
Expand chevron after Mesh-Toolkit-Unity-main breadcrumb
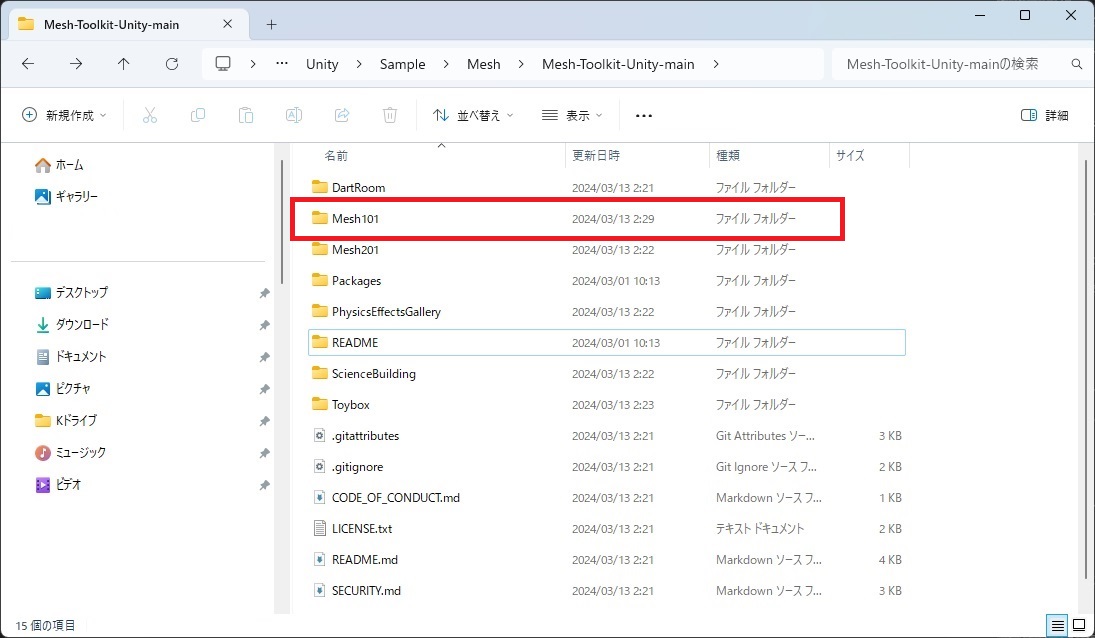point(716,64)
